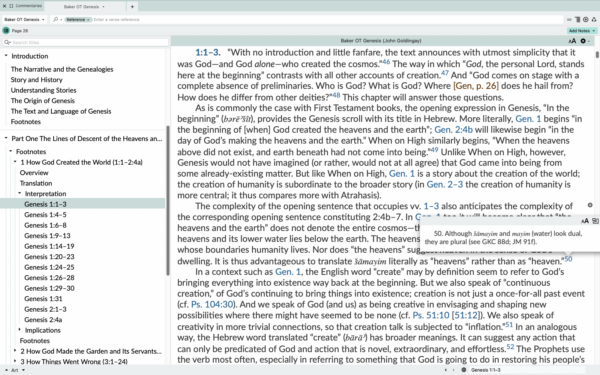The image size is (600, 375).
Task: Click the font size icon in footnote popup
Action: click(x=585, y=221)
